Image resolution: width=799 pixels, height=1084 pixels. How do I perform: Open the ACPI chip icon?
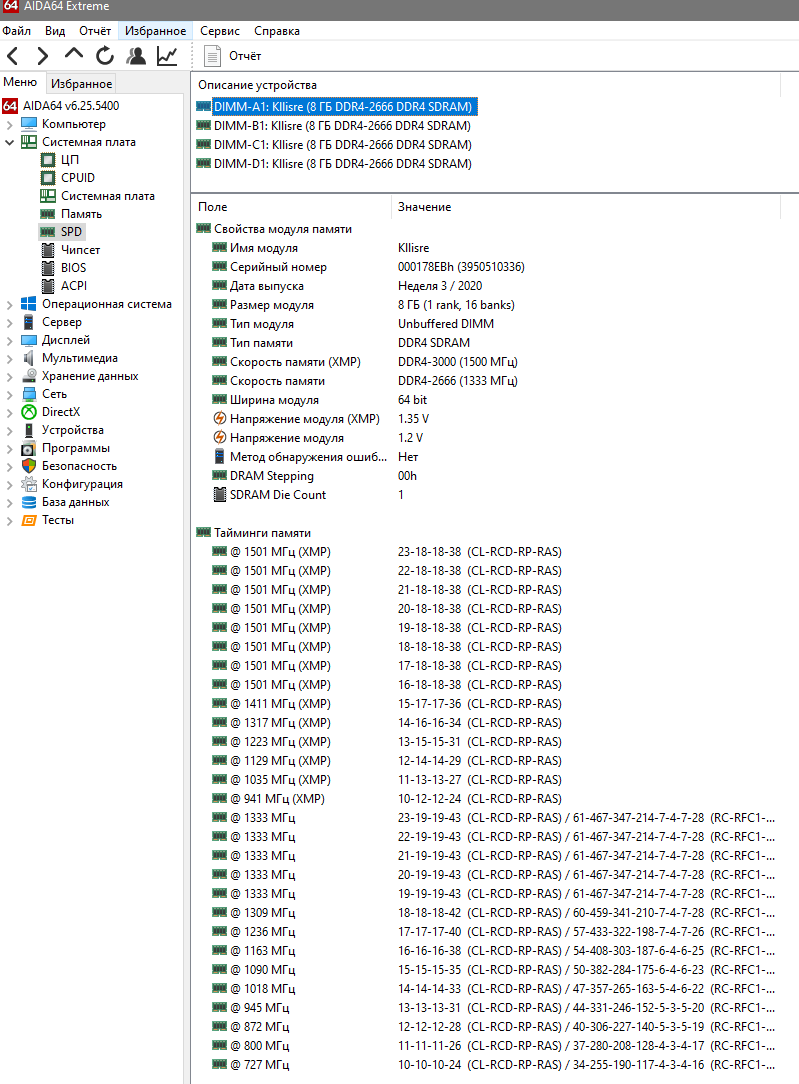pos(48,286)
